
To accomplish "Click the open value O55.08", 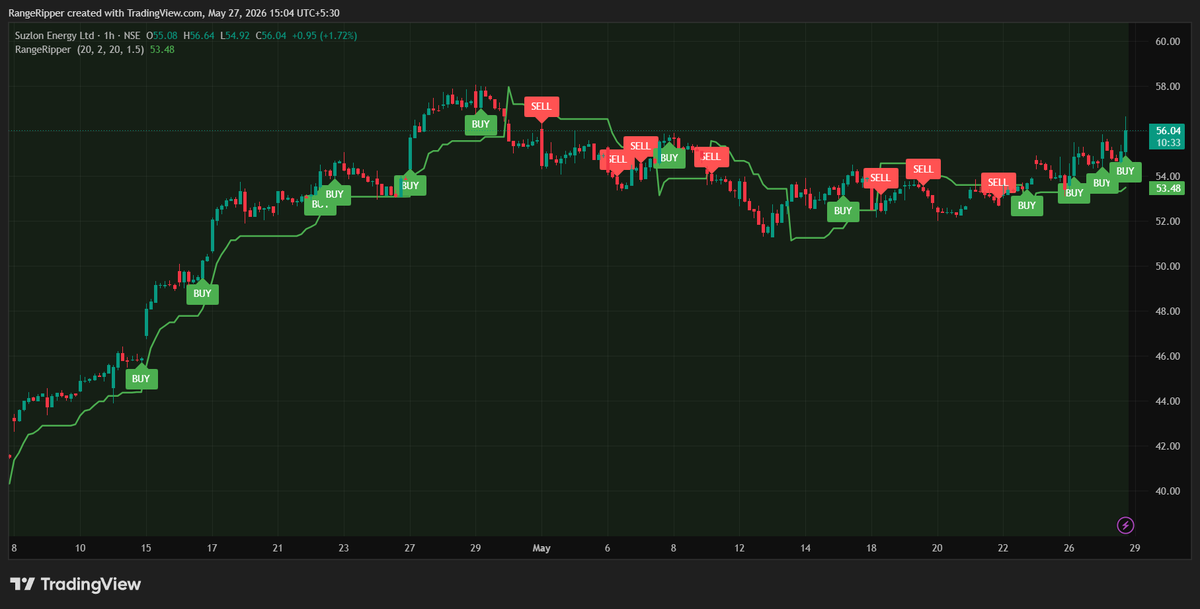I will pyautogui.click(x=164, y=36).
